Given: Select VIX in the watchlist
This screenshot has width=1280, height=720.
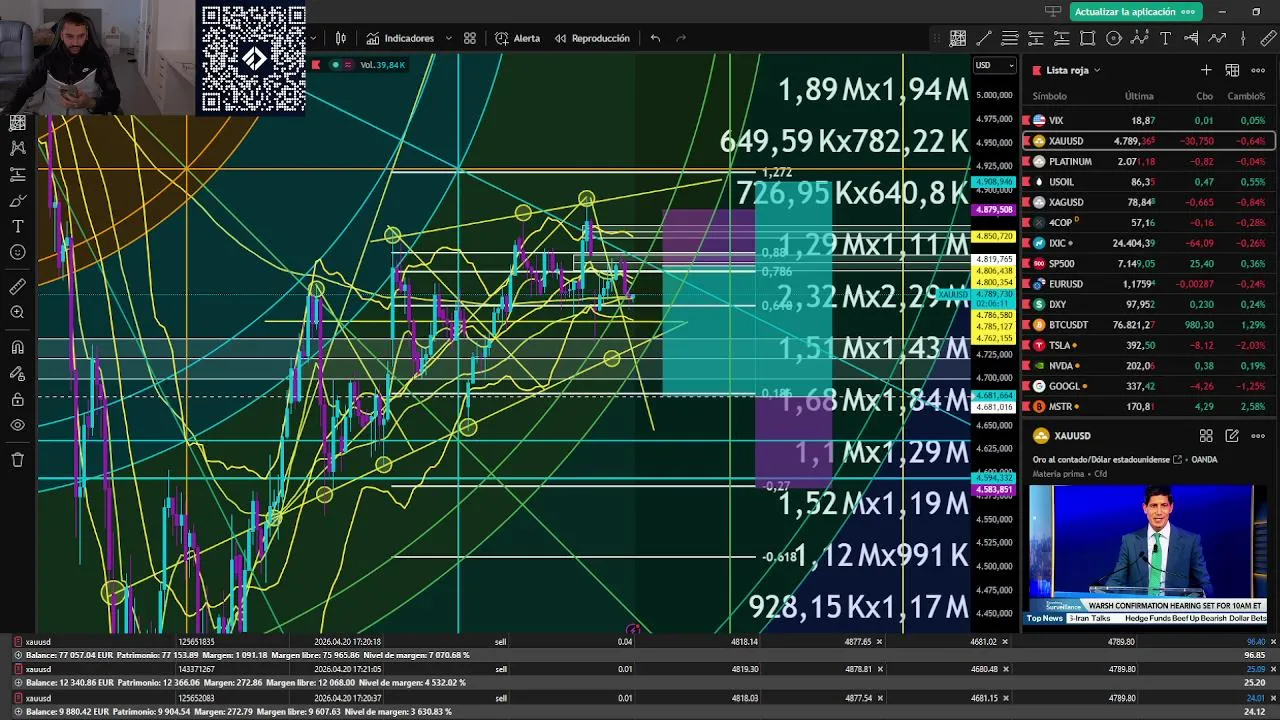Looking at the screenshot, I should point(1149,120).
